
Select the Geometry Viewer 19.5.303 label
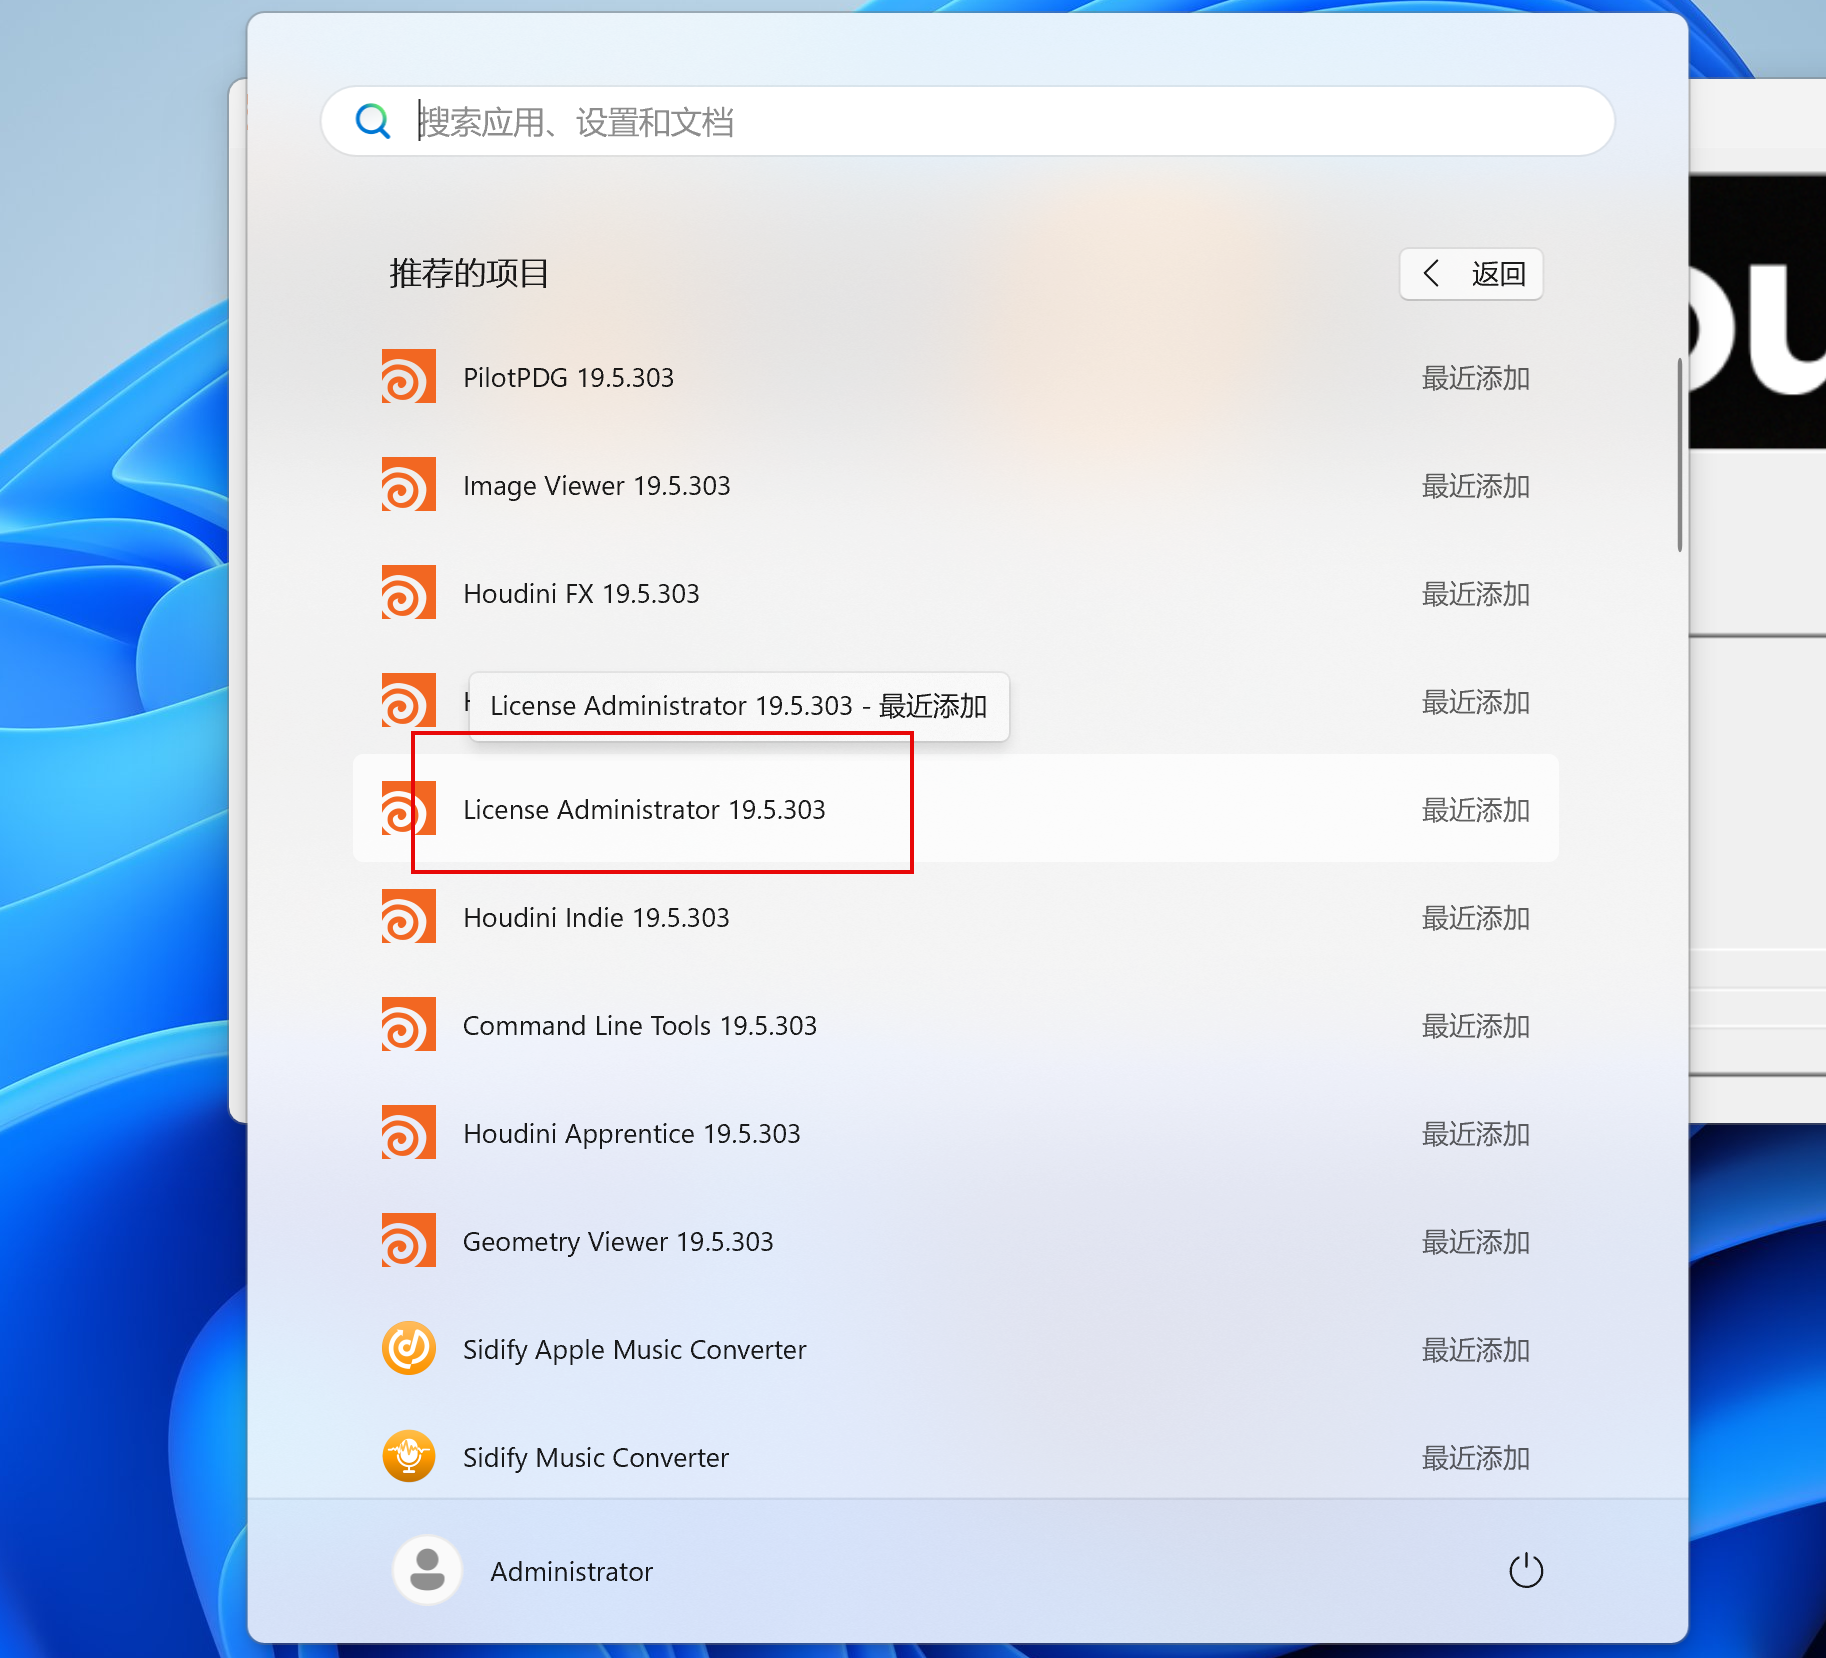coord(618,1242)
